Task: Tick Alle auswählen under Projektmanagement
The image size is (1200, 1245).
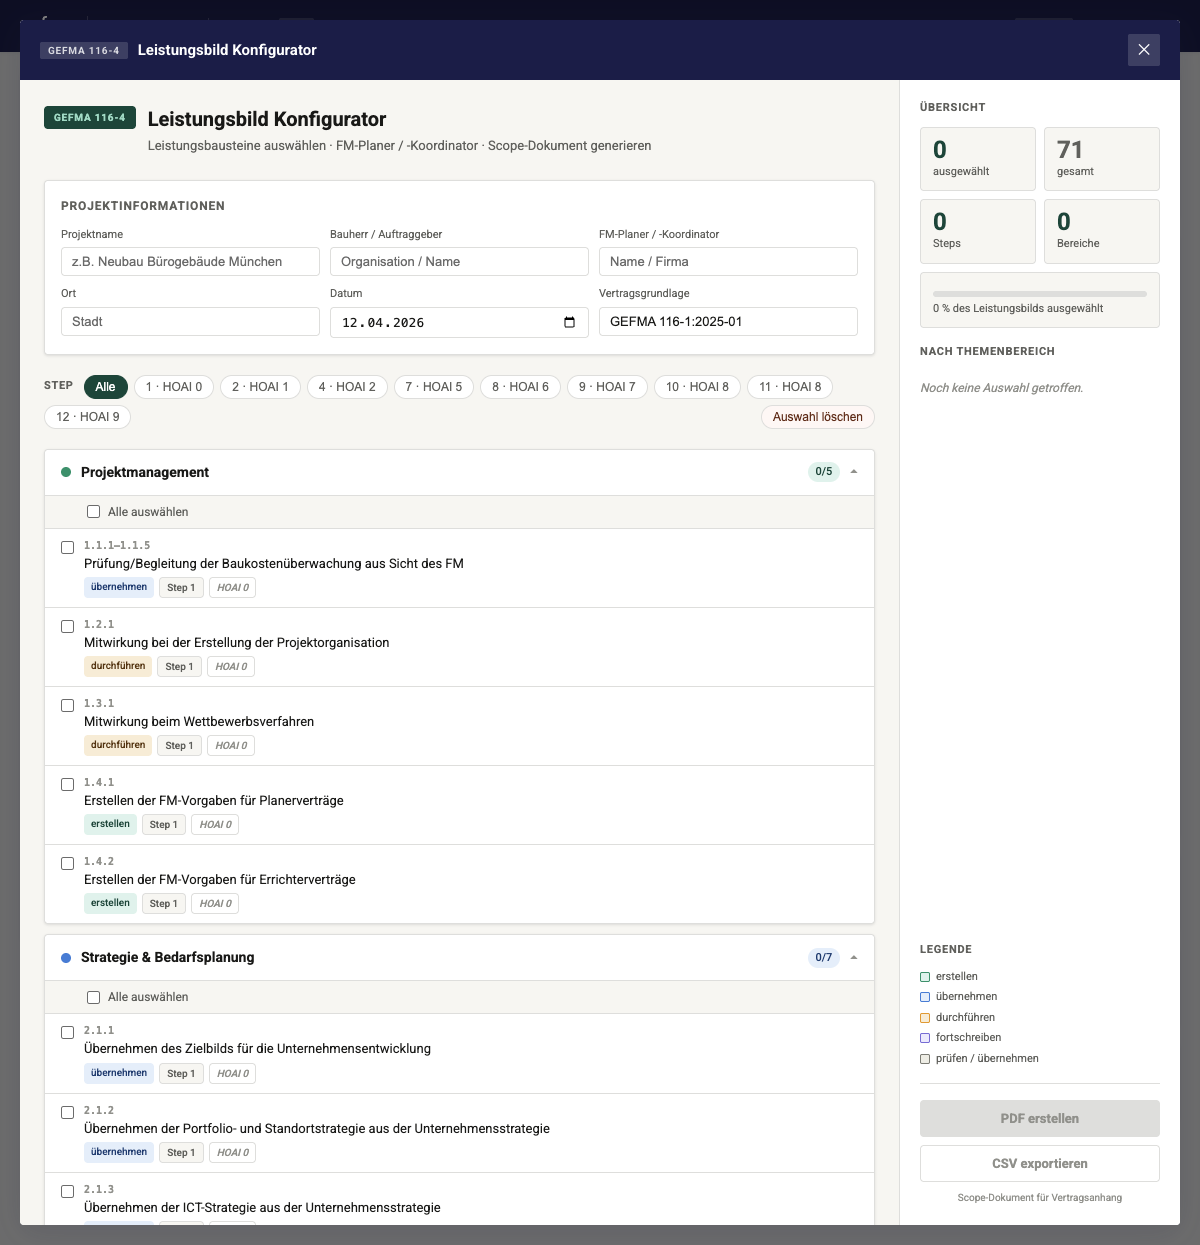Action: tap(94, 512)
